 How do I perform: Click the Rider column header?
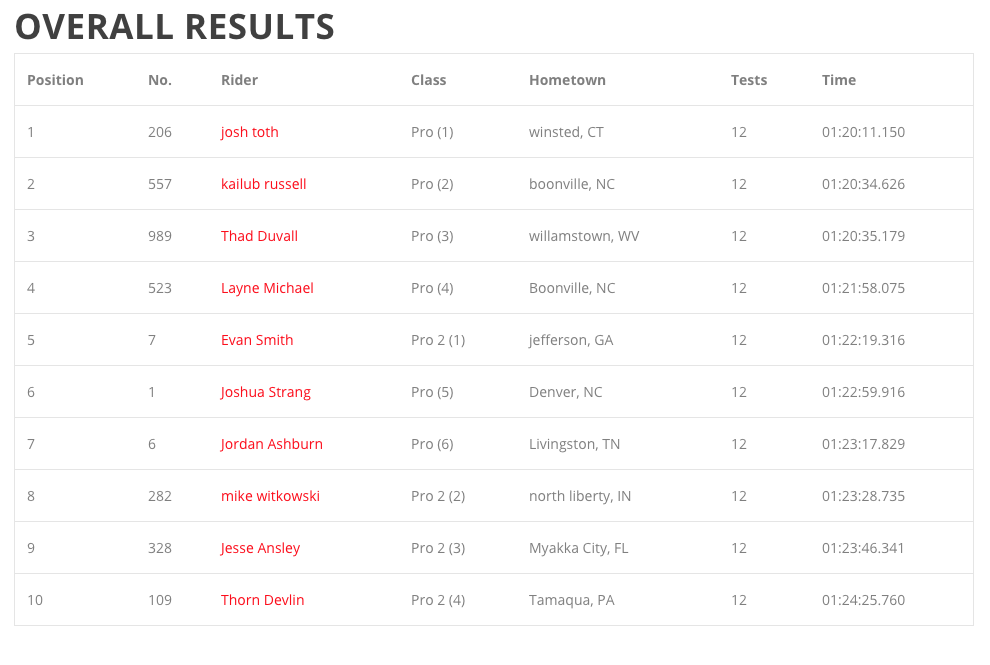(239, 80)
